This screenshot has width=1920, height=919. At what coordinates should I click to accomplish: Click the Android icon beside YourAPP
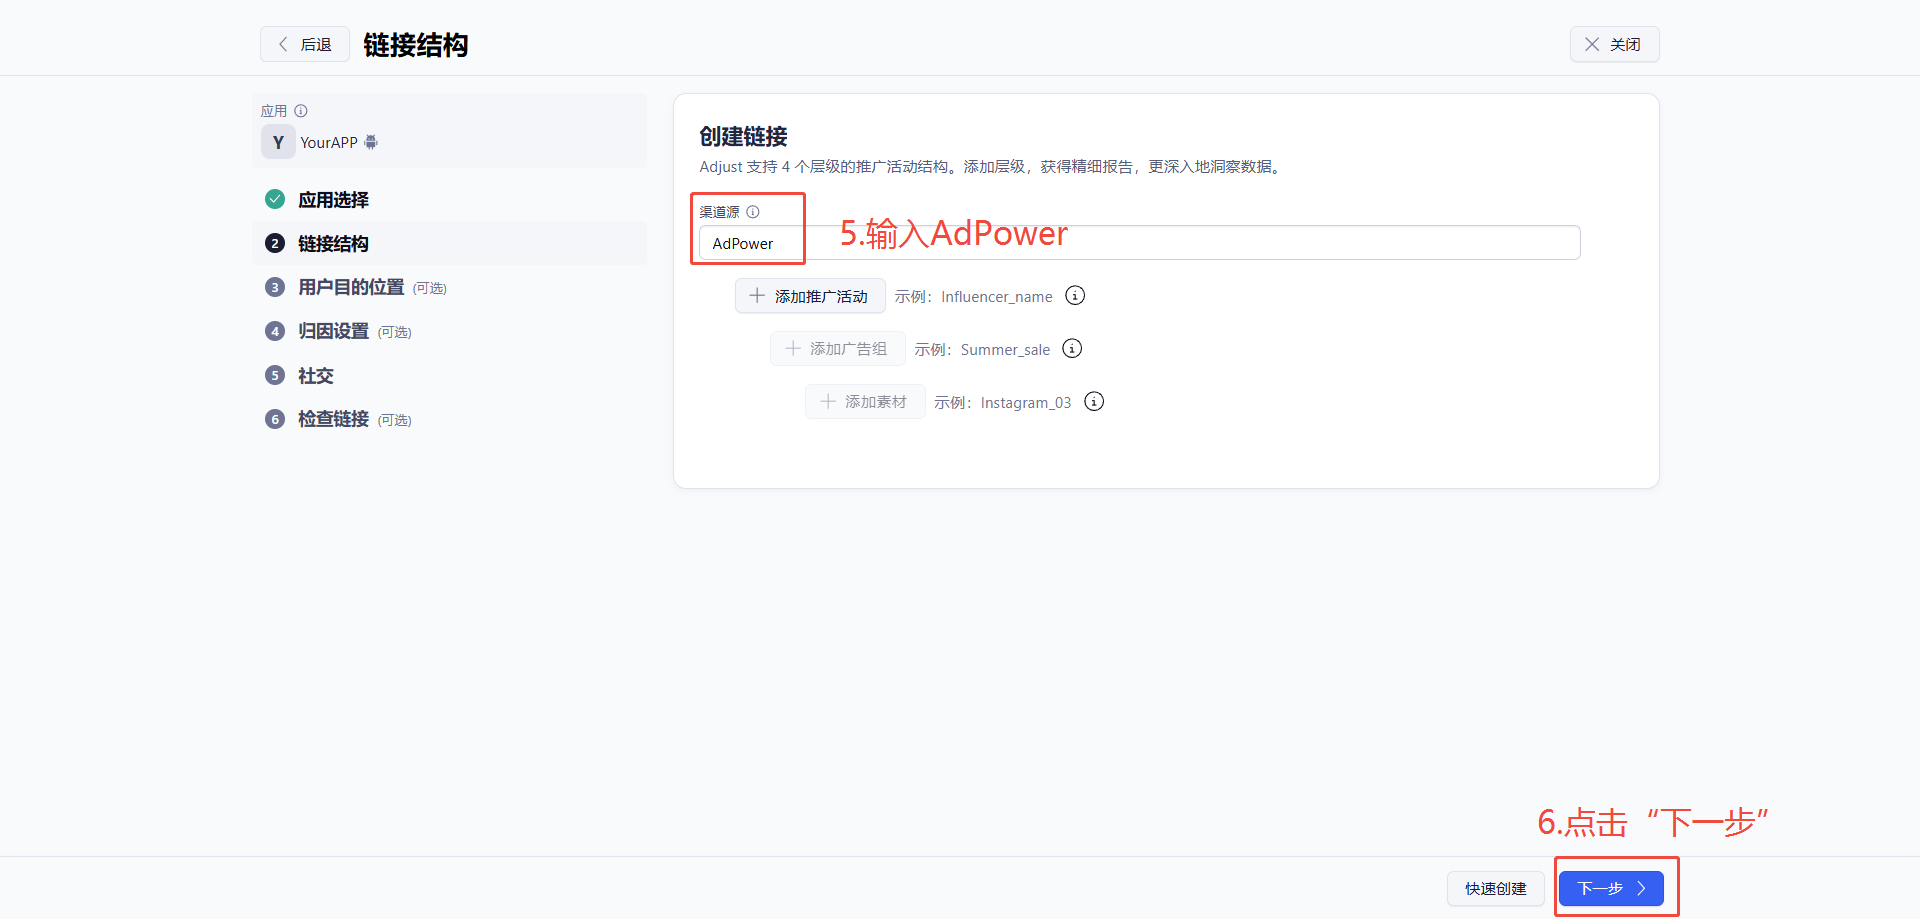[x=371, y=142]
